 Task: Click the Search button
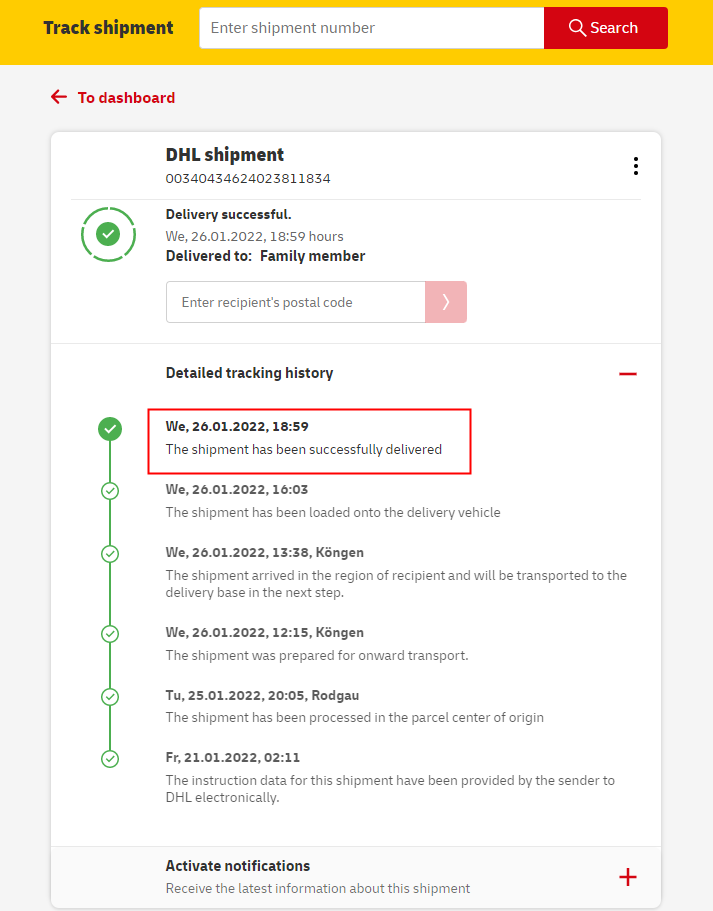tap(605, 28)
